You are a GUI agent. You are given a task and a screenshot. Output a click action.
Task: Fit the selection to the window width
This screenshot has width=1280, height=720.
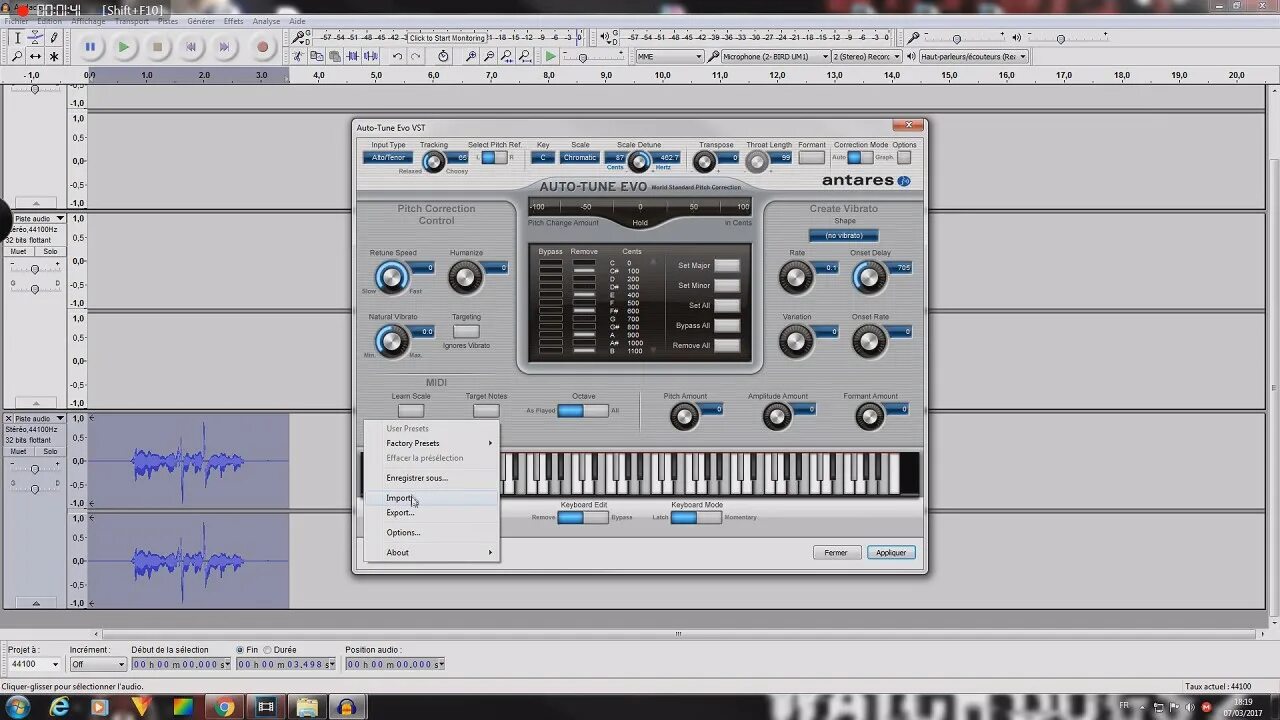[508, 57]
